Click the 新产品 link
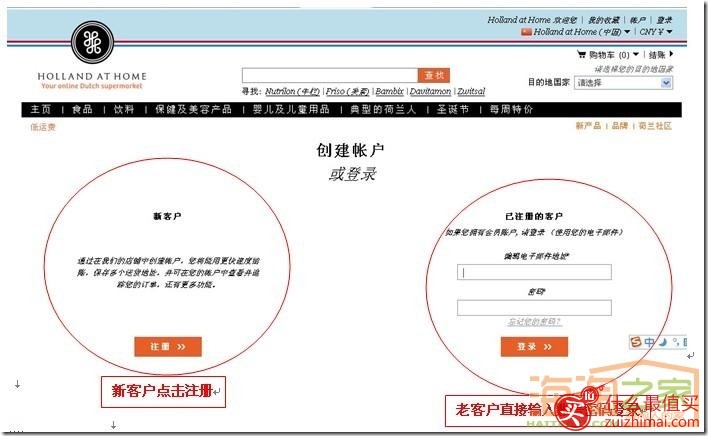Image resolution: width=708 pixels, height=436 pixels. pyautogui.click(x=588, y=125)
